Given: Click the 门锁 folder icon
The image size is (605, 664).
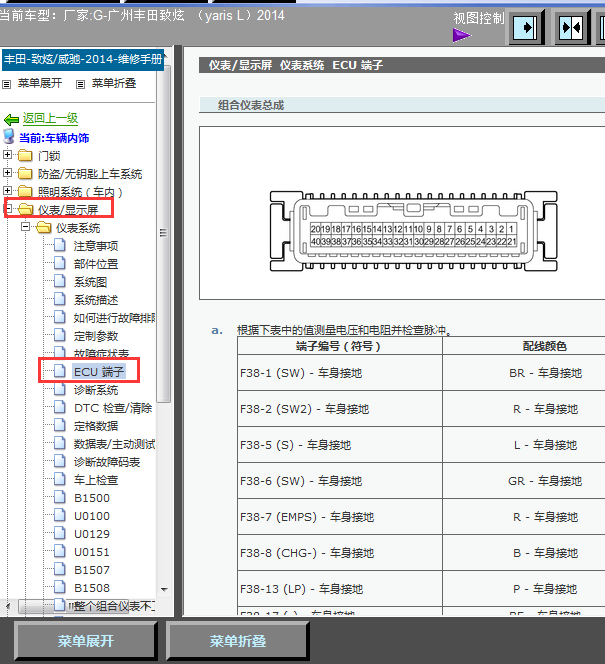Looking at the screenshot, I should point(25,155).
